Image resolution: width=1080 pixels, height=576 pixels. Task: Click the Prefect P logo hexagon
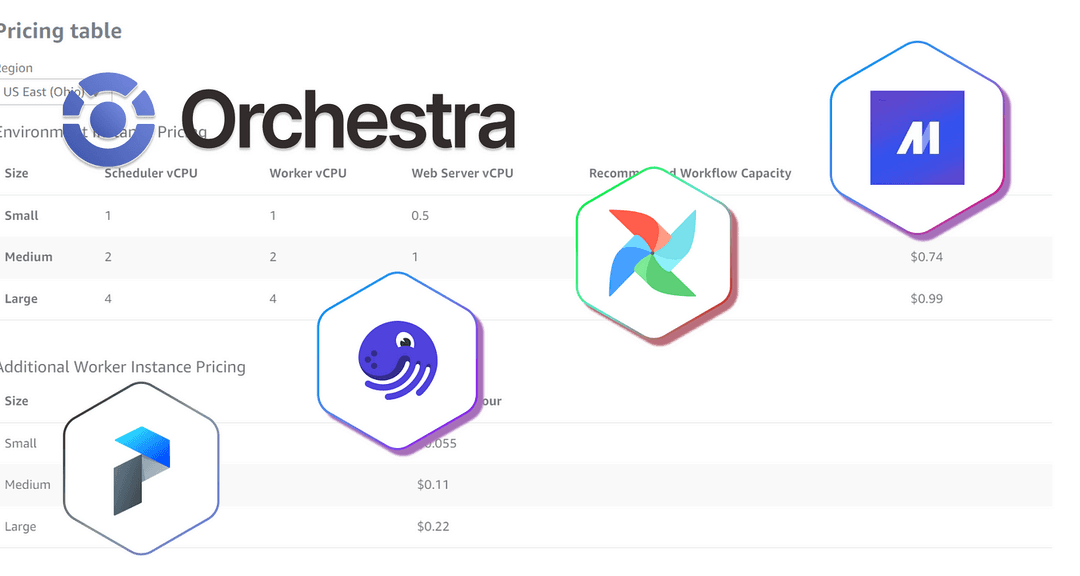tap(141, 469)
